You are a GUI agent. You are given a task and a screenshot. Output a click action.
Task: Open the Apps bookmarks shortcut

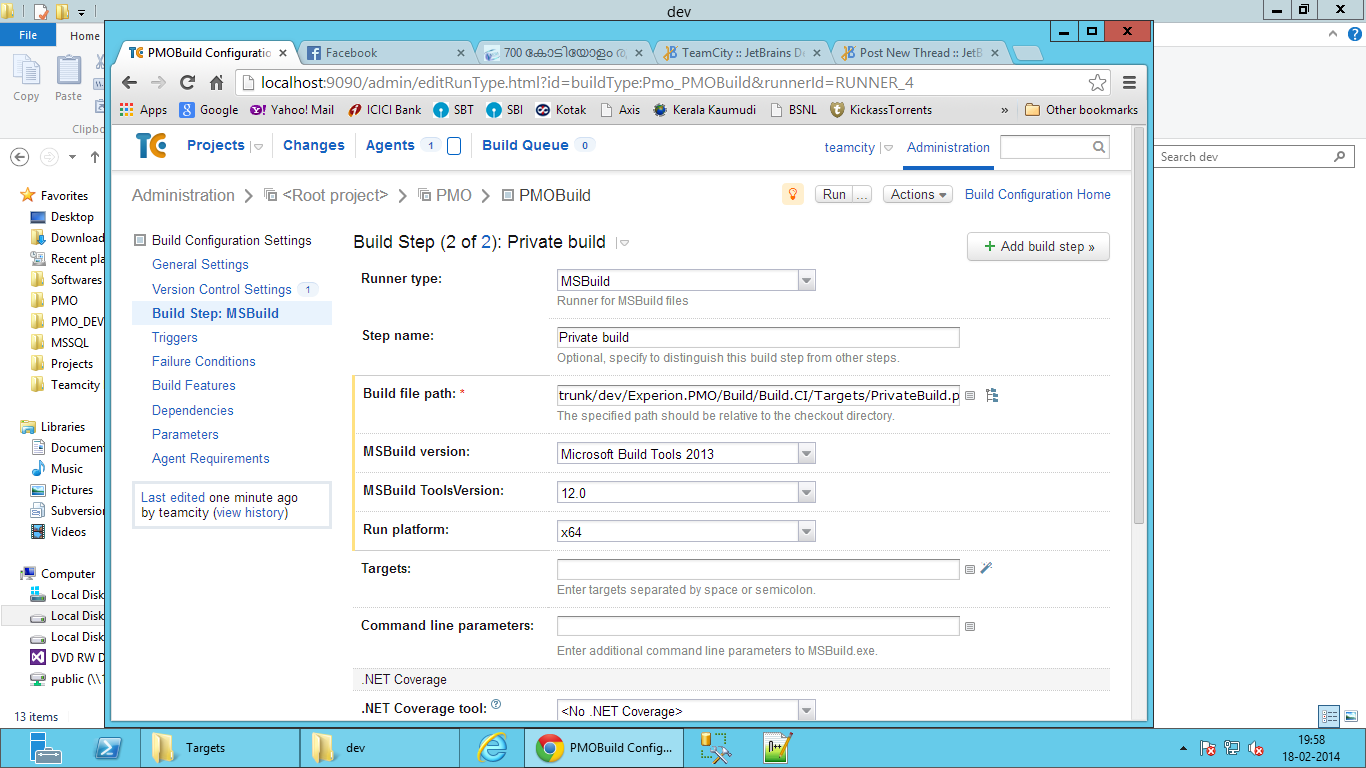pos(143,110)
